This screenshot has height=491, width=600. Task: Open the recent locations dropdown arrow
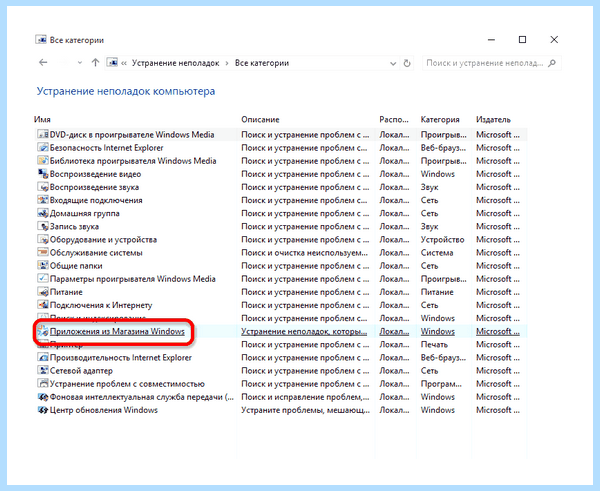pyautogui.click(x=80, y=63)
